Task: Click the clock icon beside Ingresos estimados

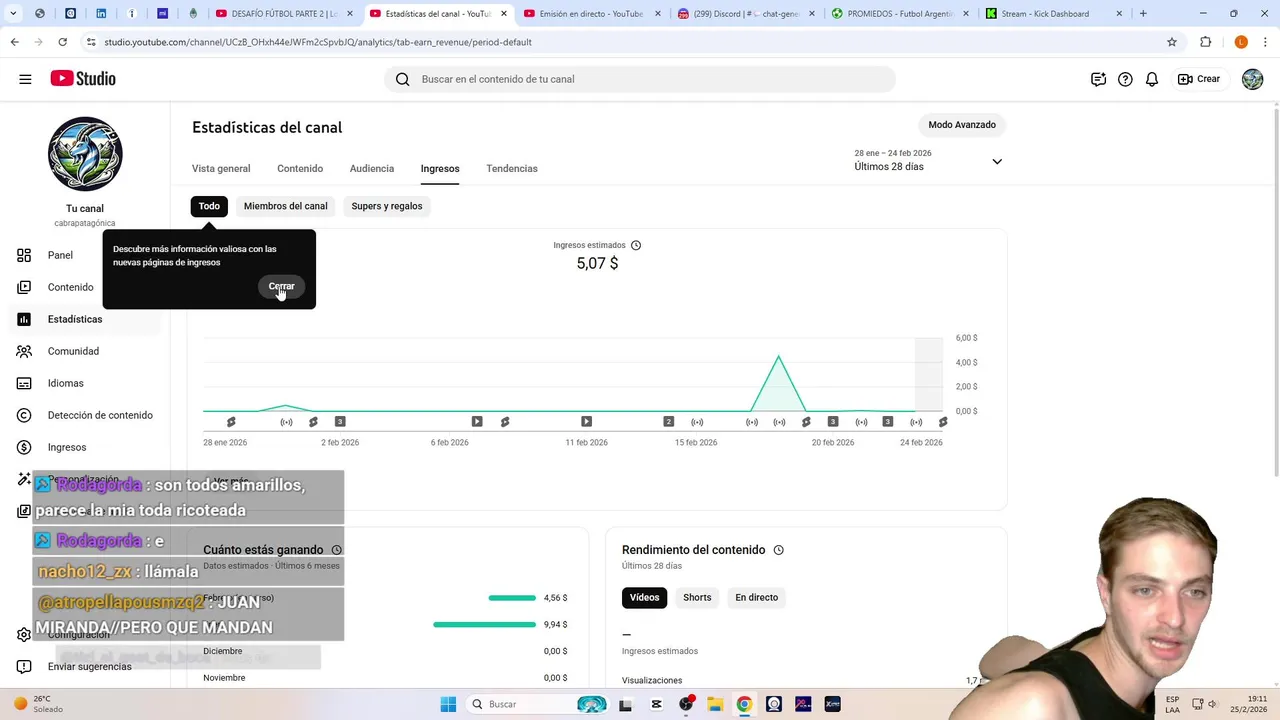Action: coord(636,245)
